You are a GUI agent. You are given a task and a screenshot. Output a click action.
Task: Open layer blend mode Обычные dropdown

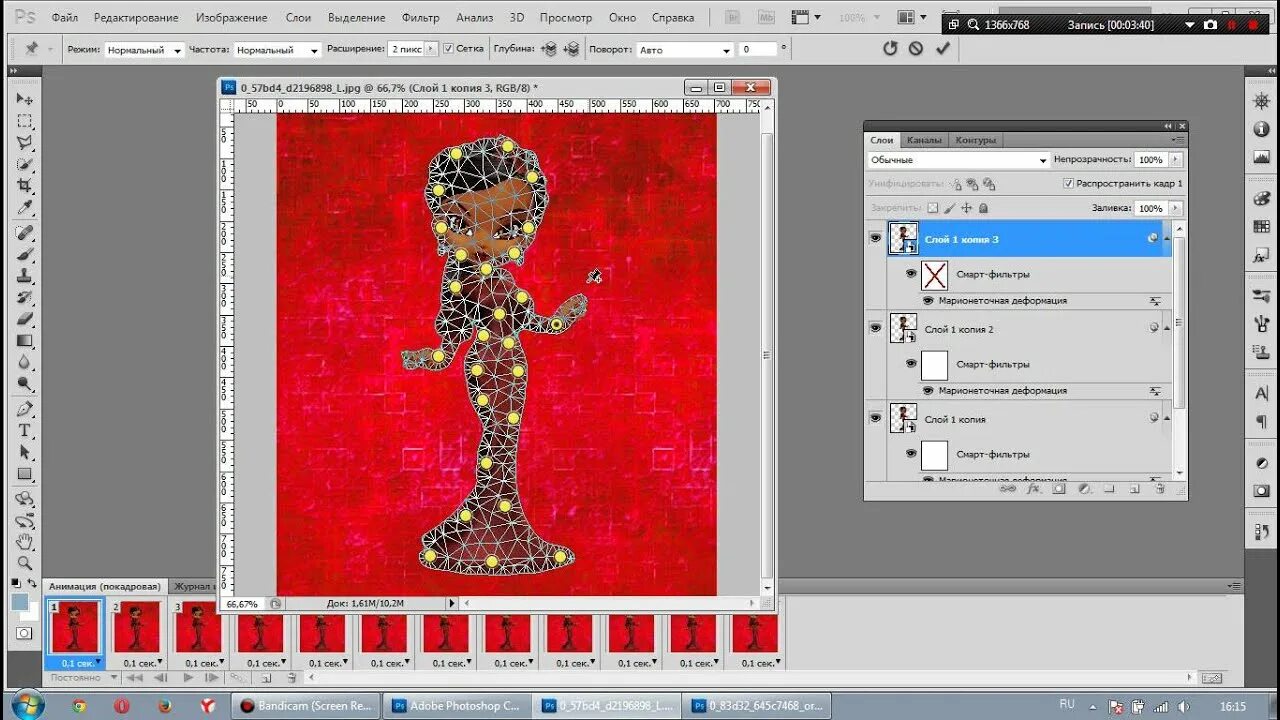958,160
